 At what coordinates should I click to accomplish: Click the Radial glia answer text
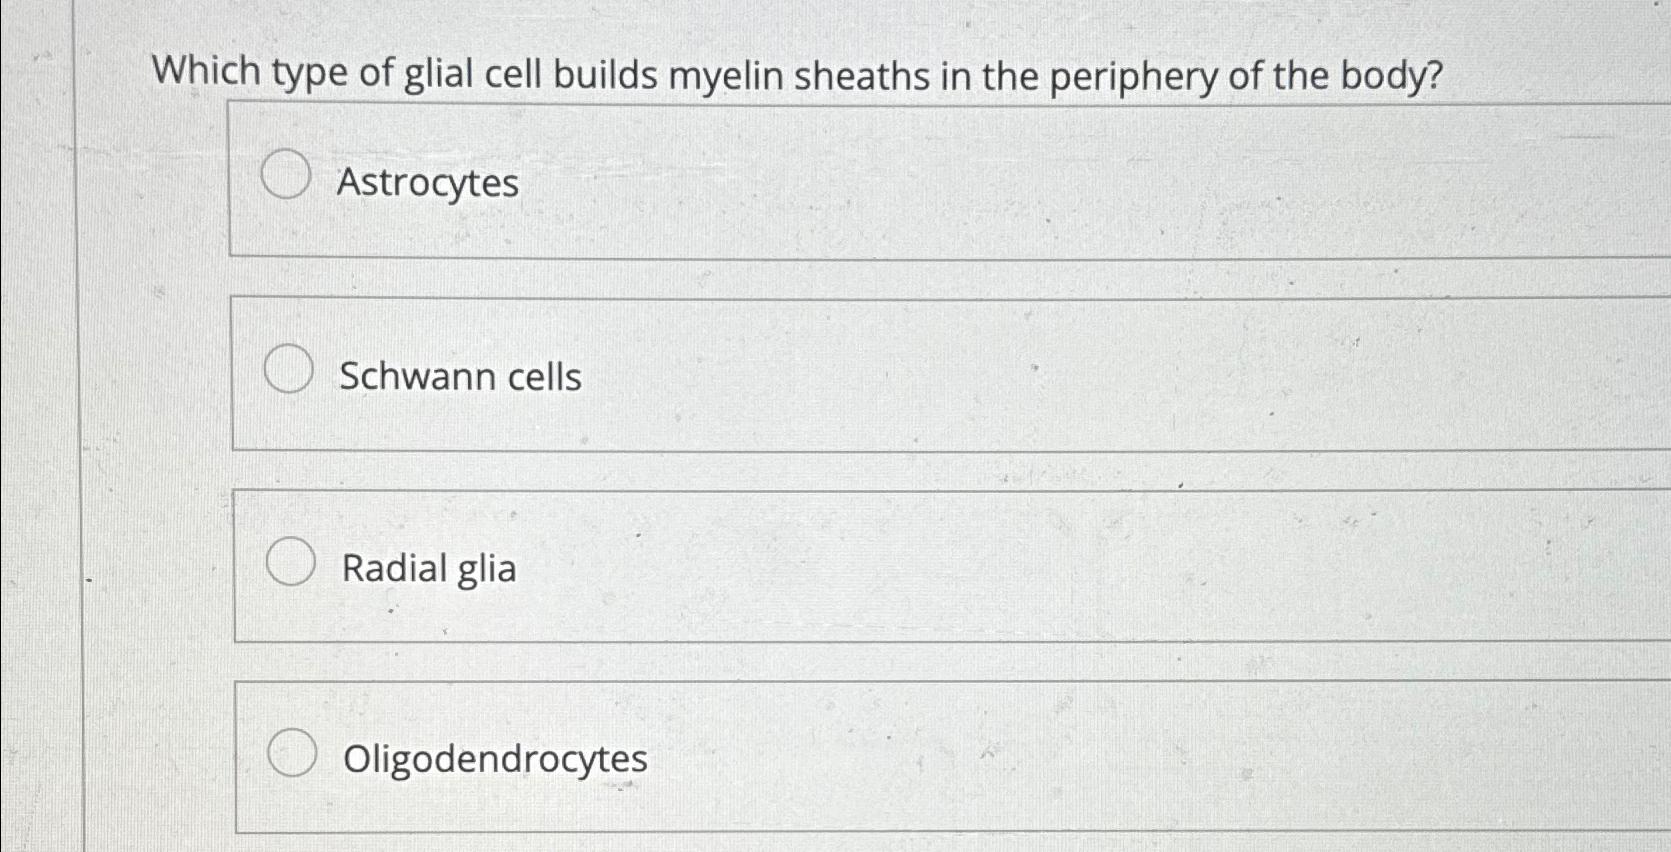pyautogui.click(x=428, y=568)
